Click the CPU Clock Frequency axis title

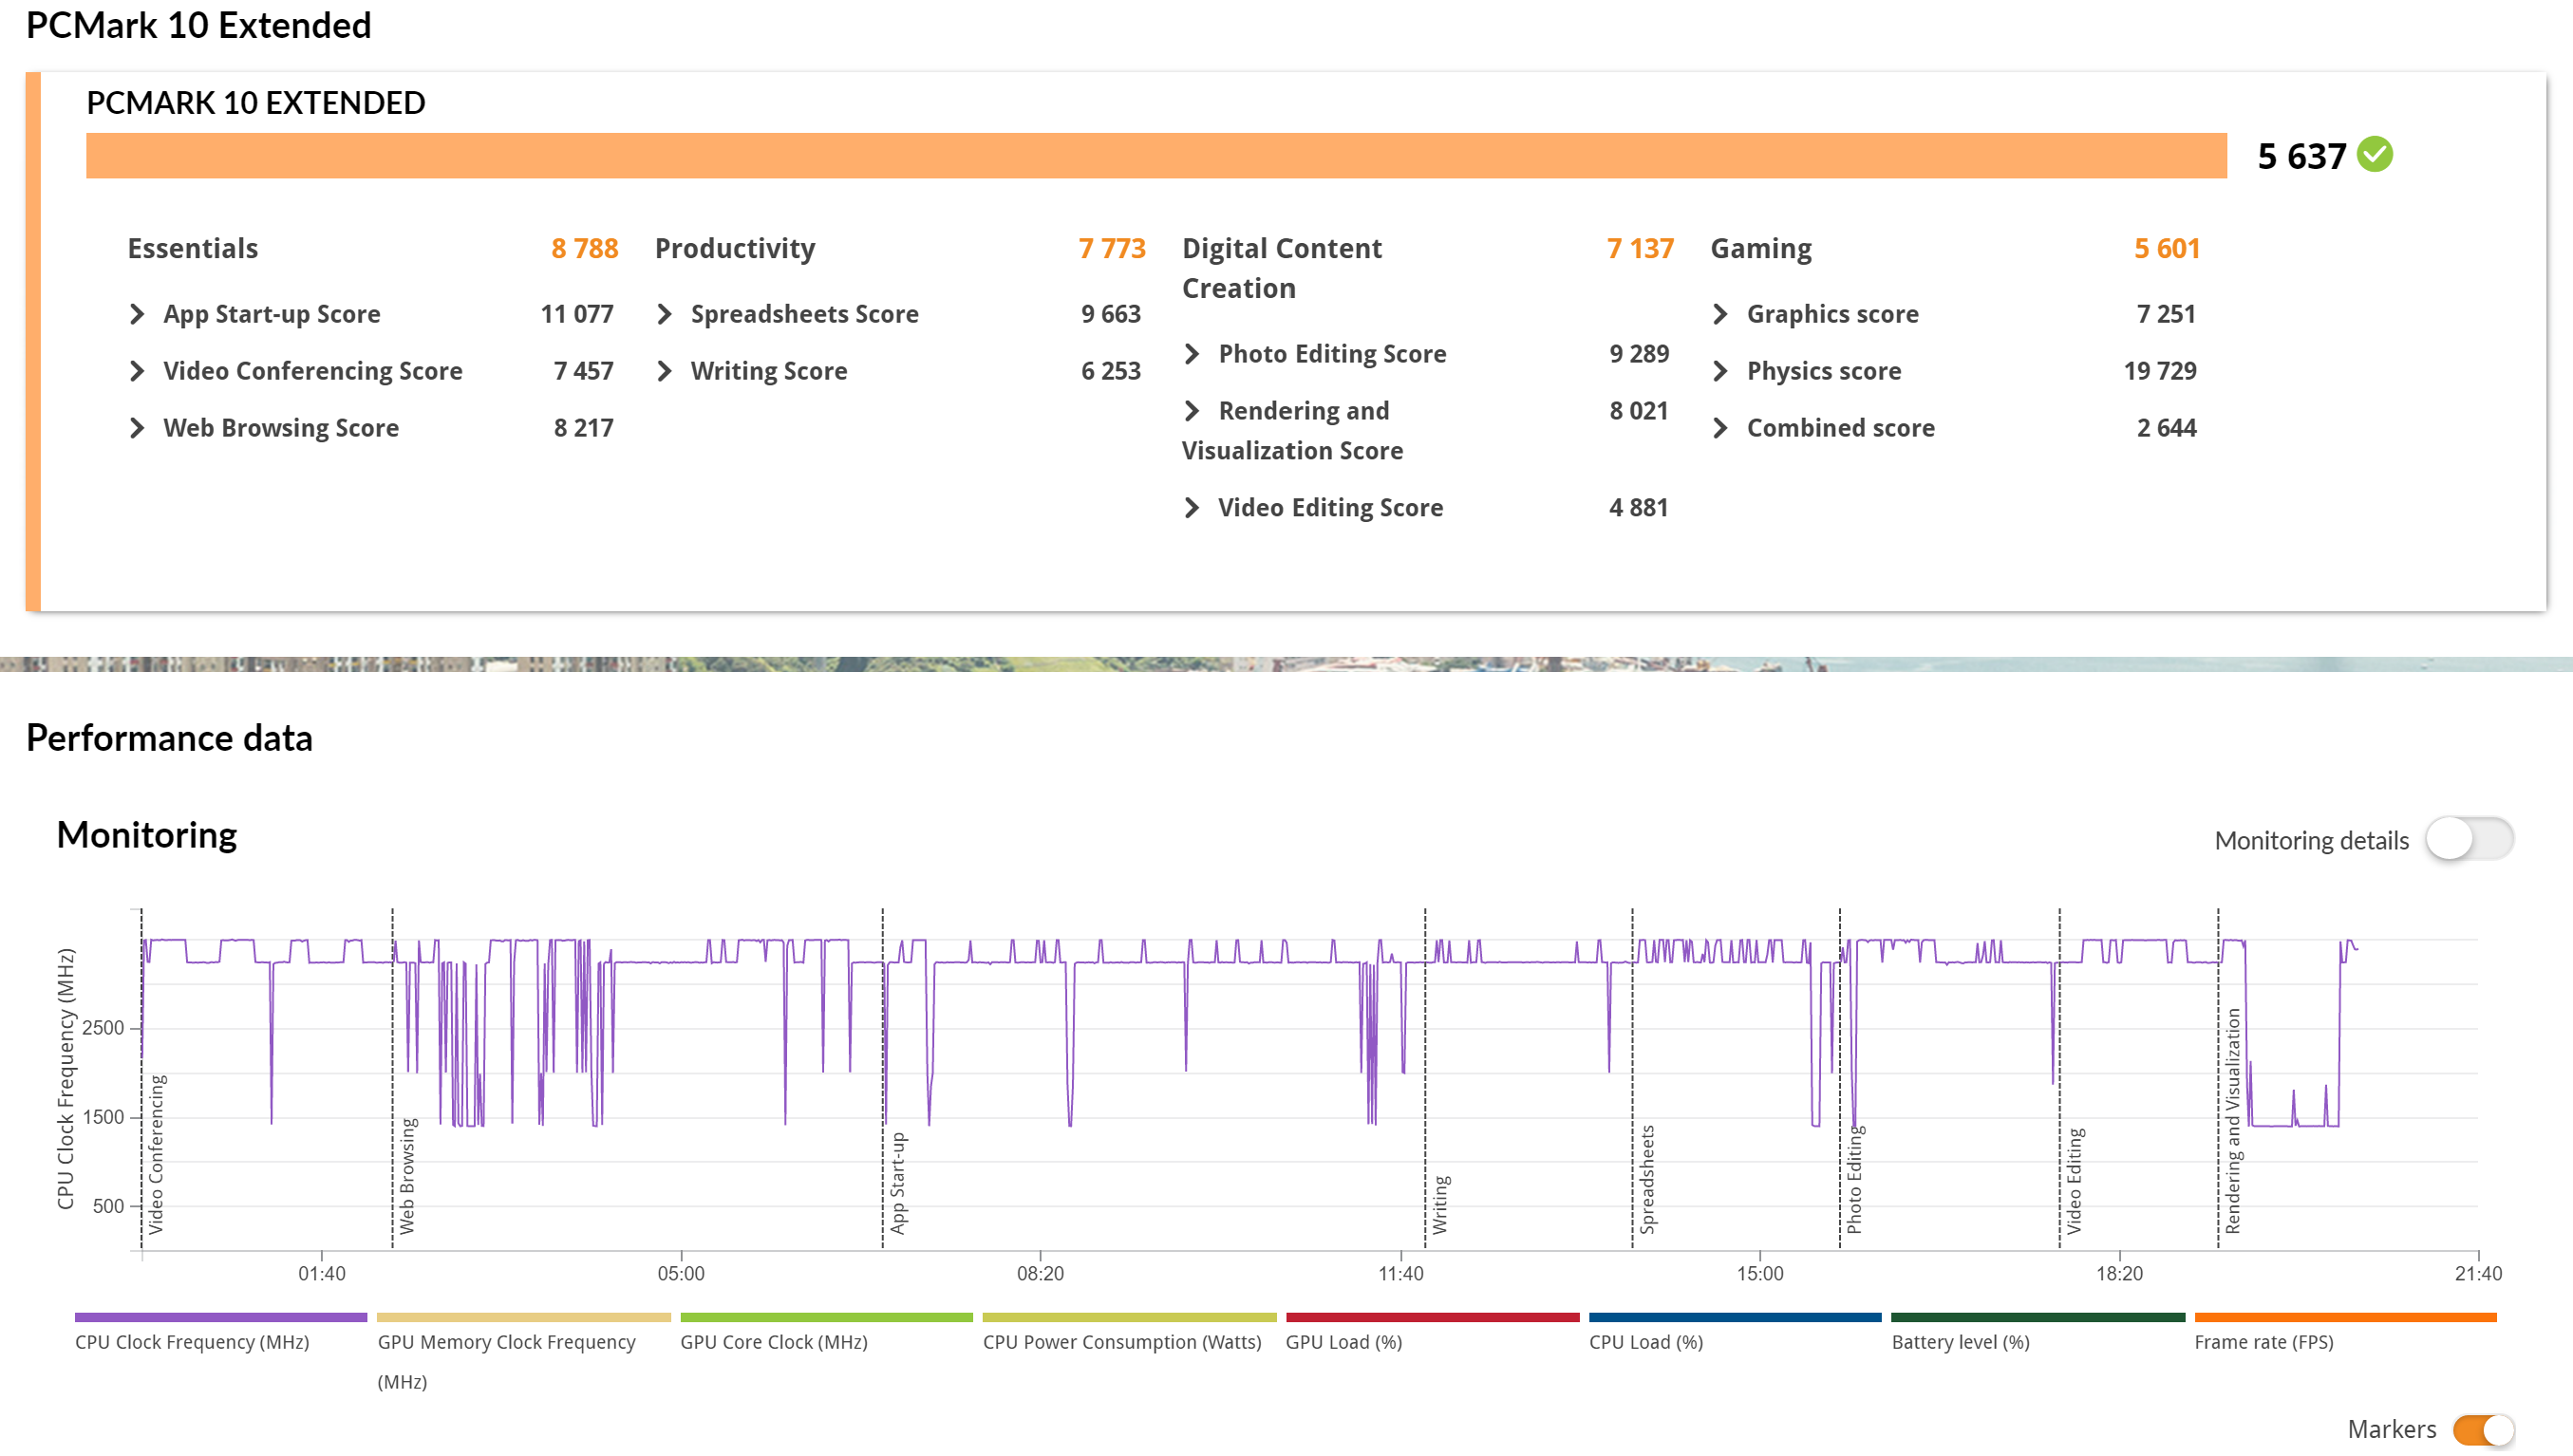point(66,1079)
